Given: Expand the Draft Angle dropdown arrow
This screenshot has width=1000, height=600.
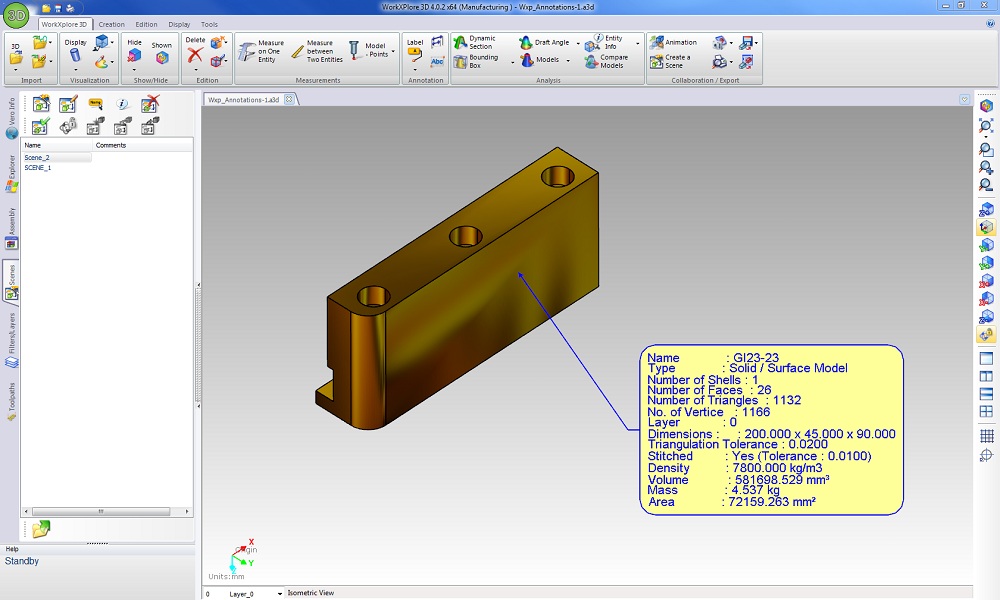Looking at the screenshot, I should pyautogui.click(x=579, y=43).
